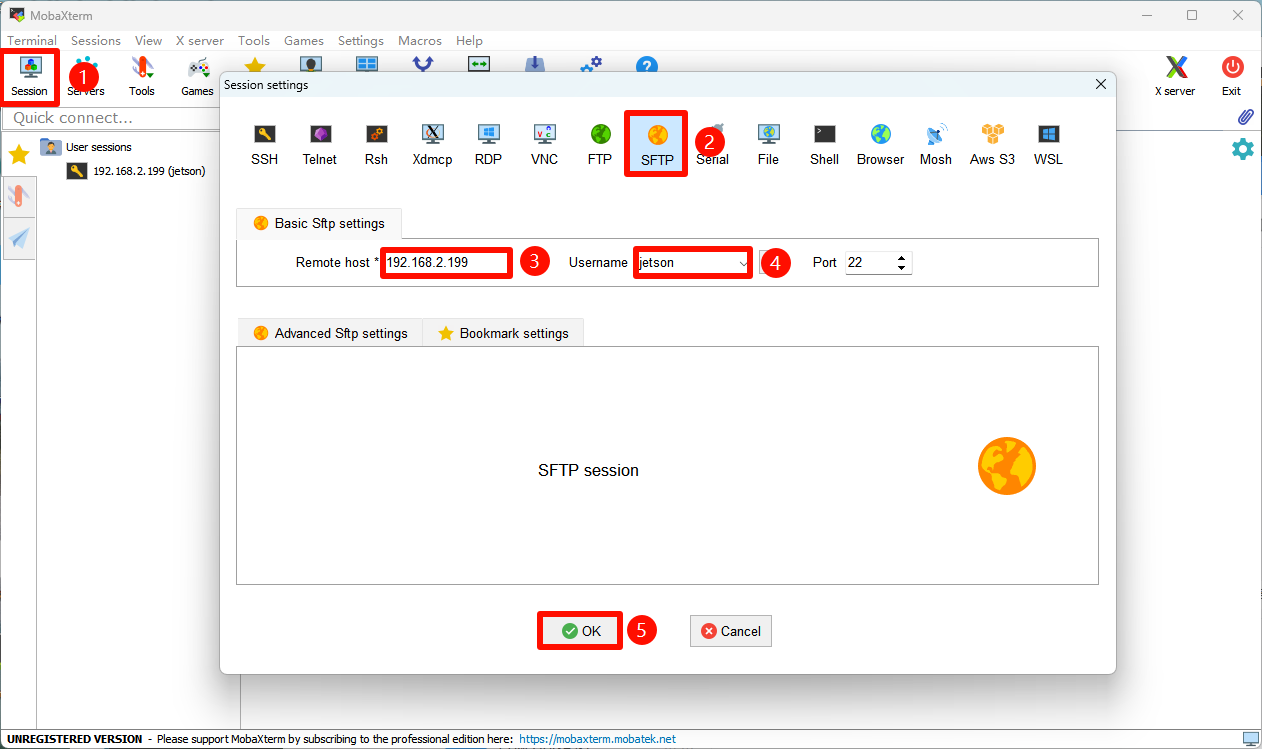Viewport: 1262px width, 749px height.
Task: Confirm session with the OK button
Action: click(x=580, y=631)
